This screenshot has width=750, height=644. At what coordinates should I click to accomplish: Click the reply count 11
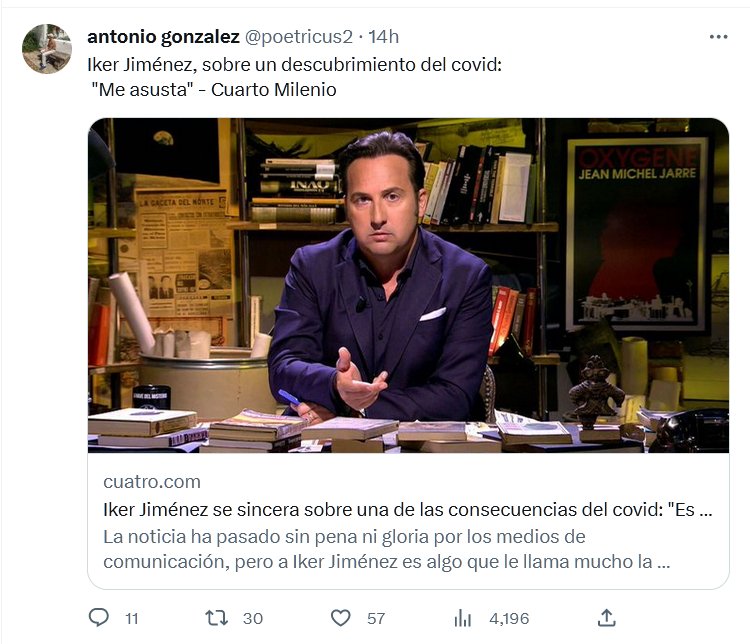pyautogui.click(x=131, y=618)
